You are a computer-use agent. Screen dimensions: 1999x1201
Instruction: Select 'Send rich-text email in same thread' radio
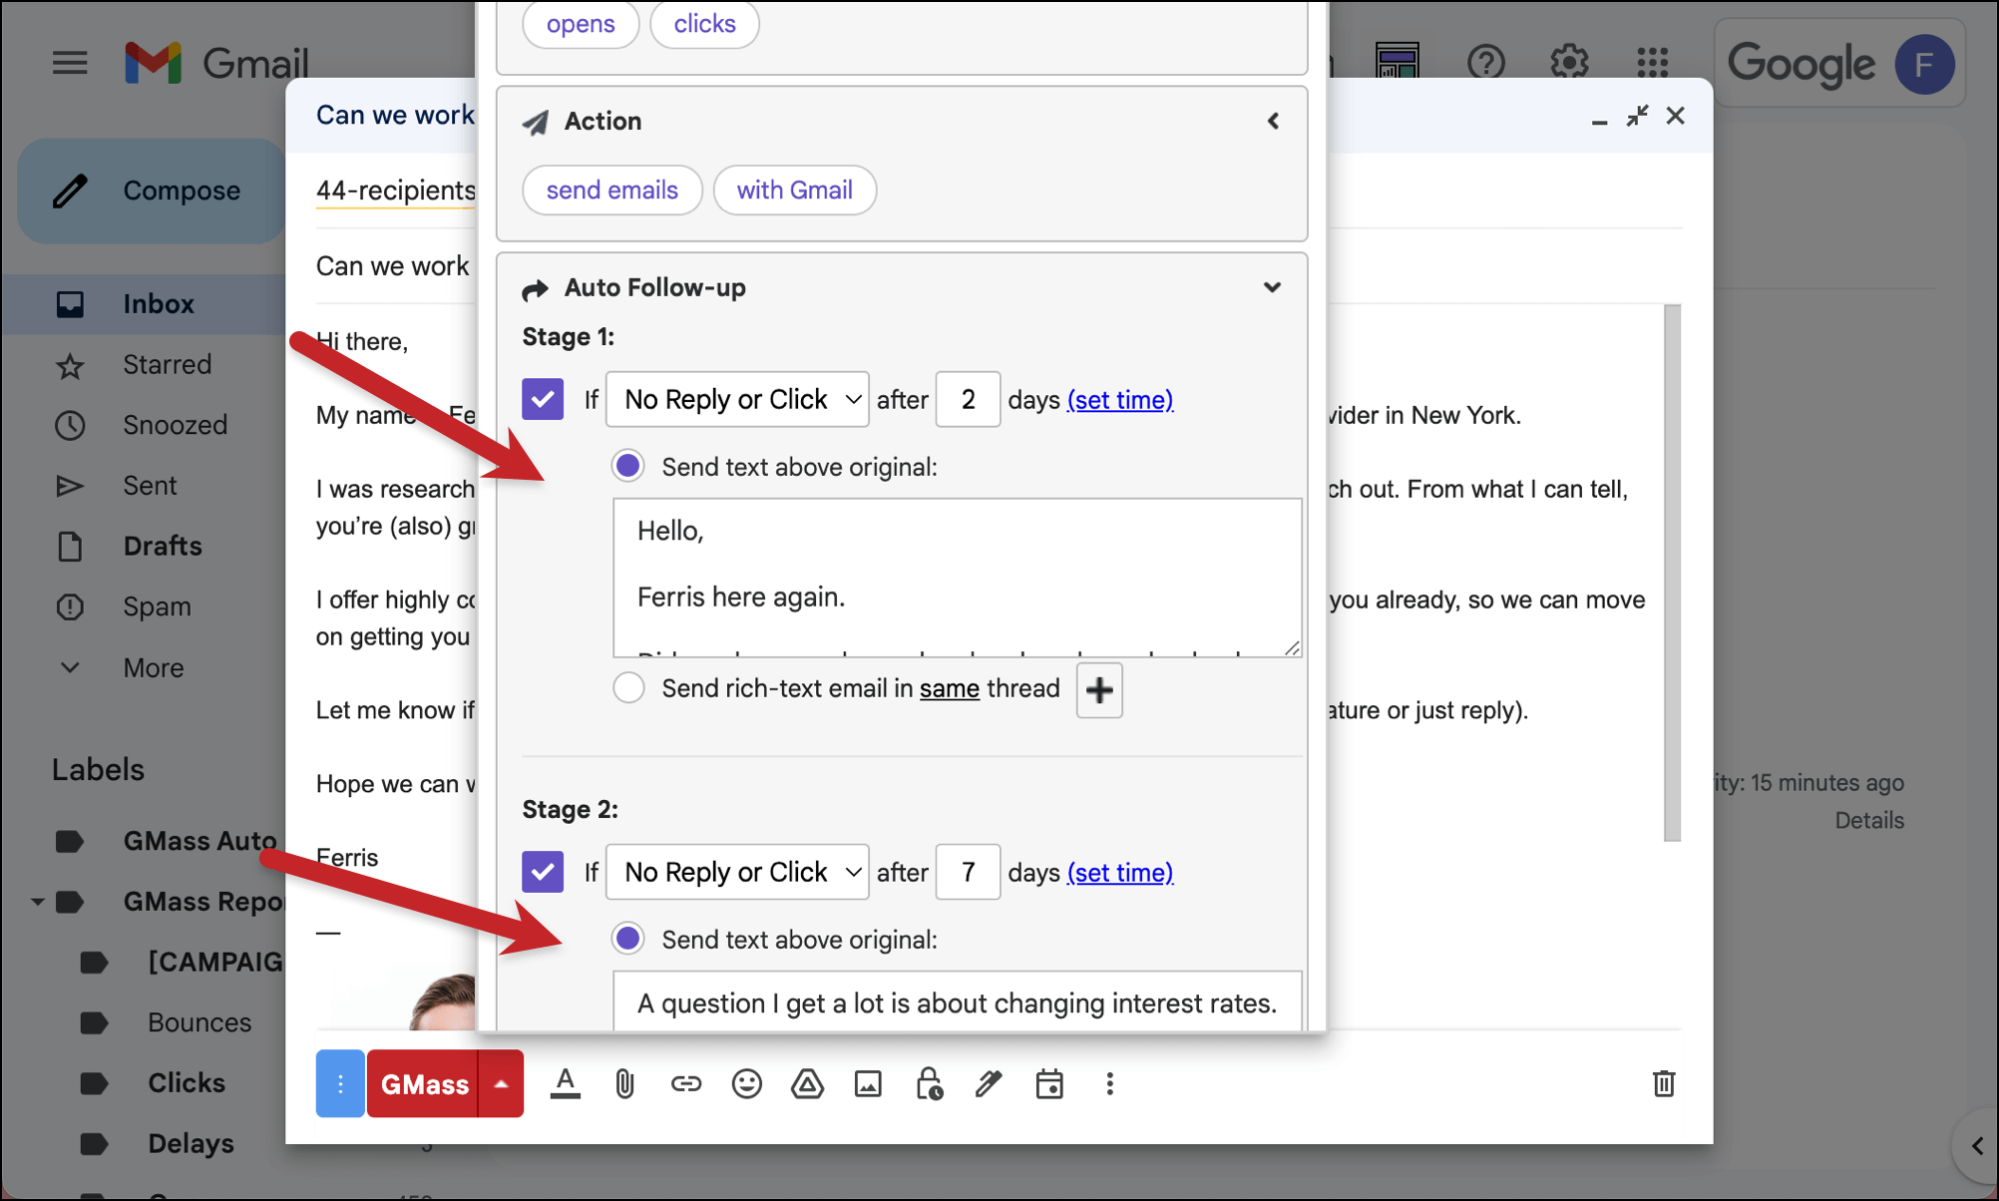tap(628, 688)
